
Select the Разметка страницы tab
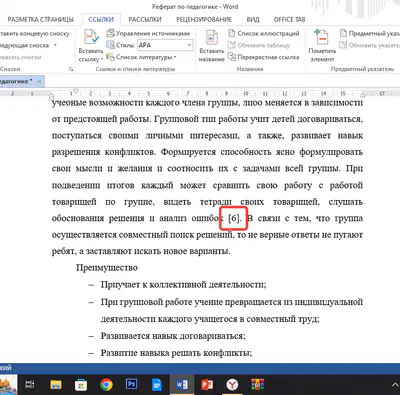click(40, 19)
